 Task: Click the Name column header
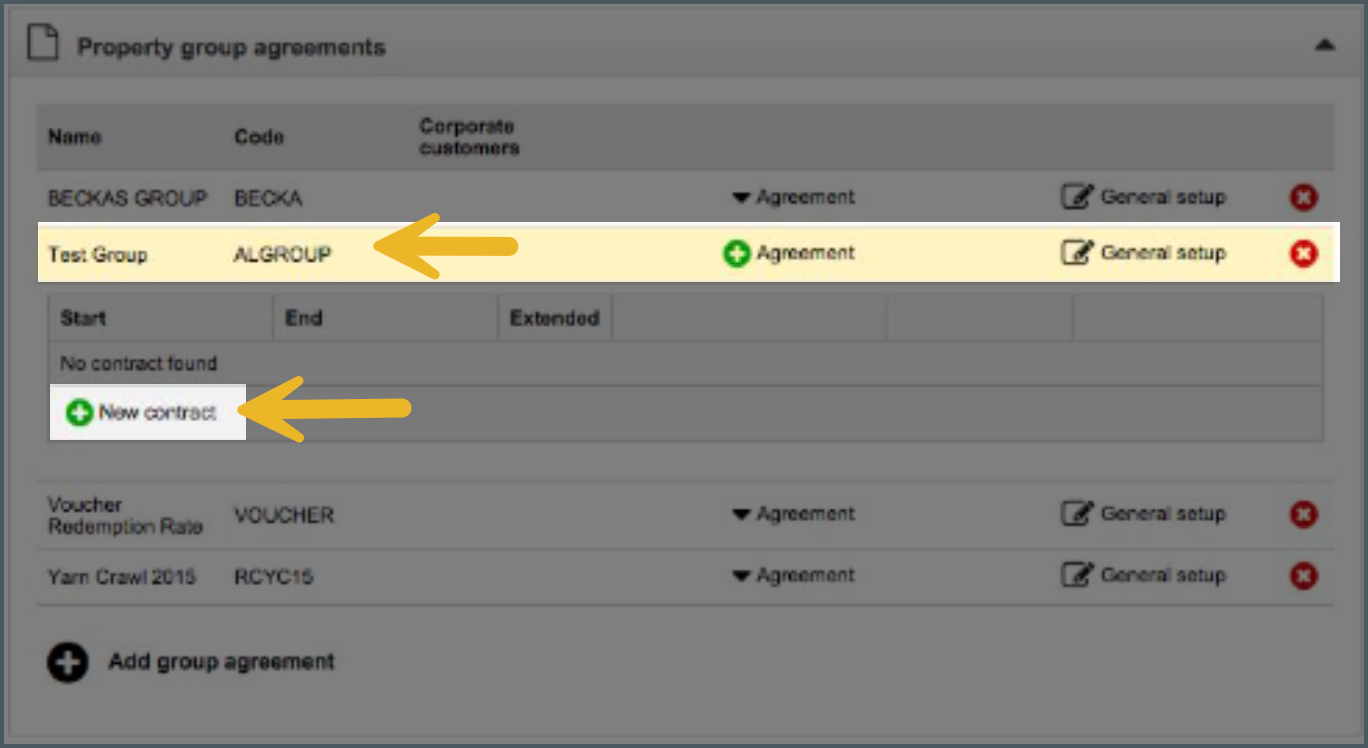(x=75, y=137)
